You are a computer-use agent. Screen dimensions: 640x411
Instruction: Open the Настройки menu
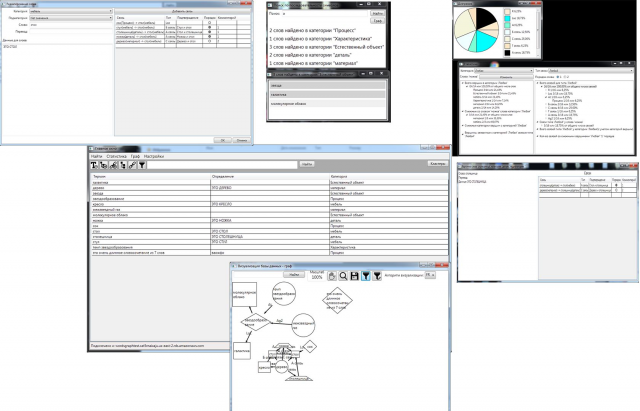point(154,156)
